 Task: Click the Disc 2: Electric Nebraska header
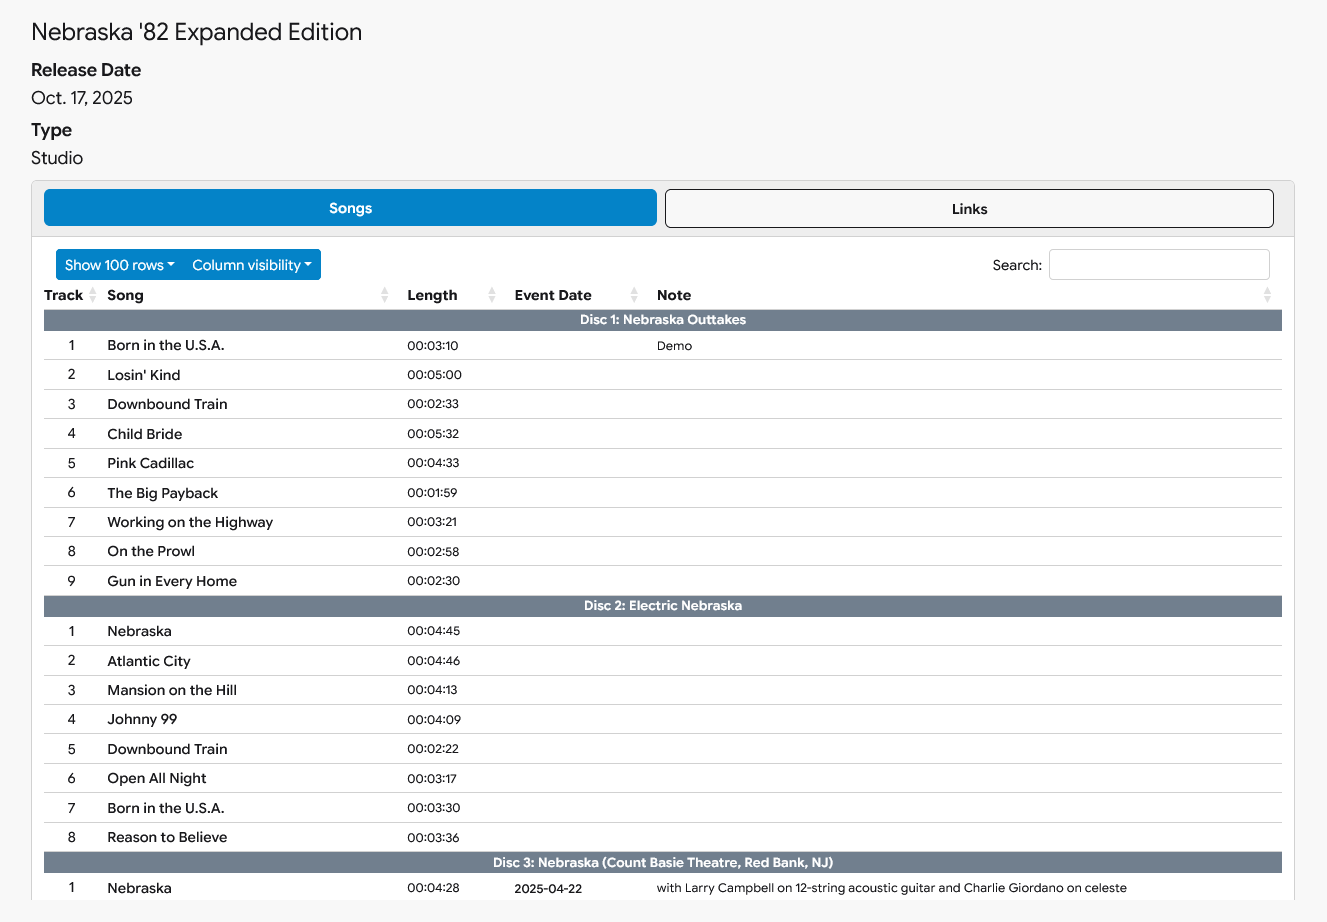[663, 606]
